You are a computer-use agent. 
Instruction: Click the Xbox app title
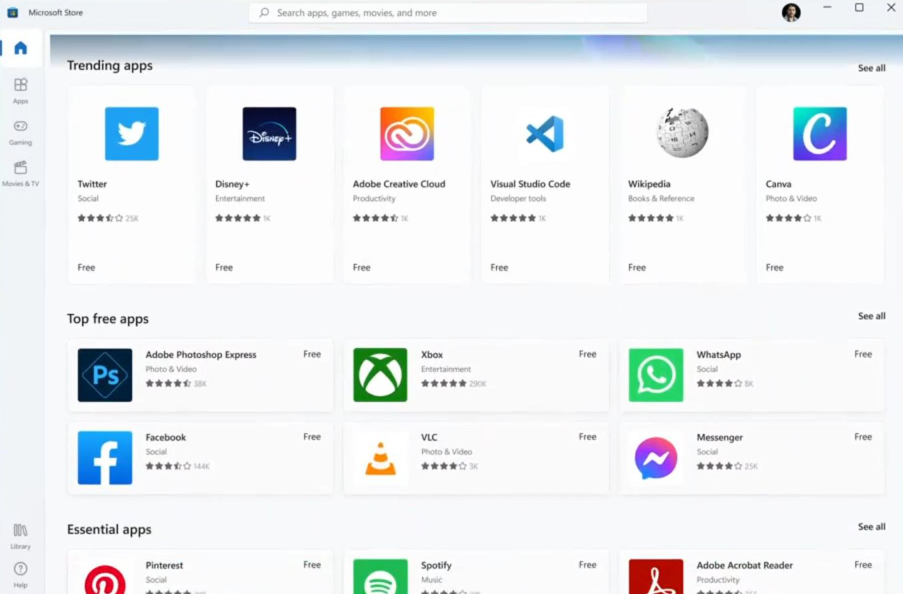tap(432, 354)
